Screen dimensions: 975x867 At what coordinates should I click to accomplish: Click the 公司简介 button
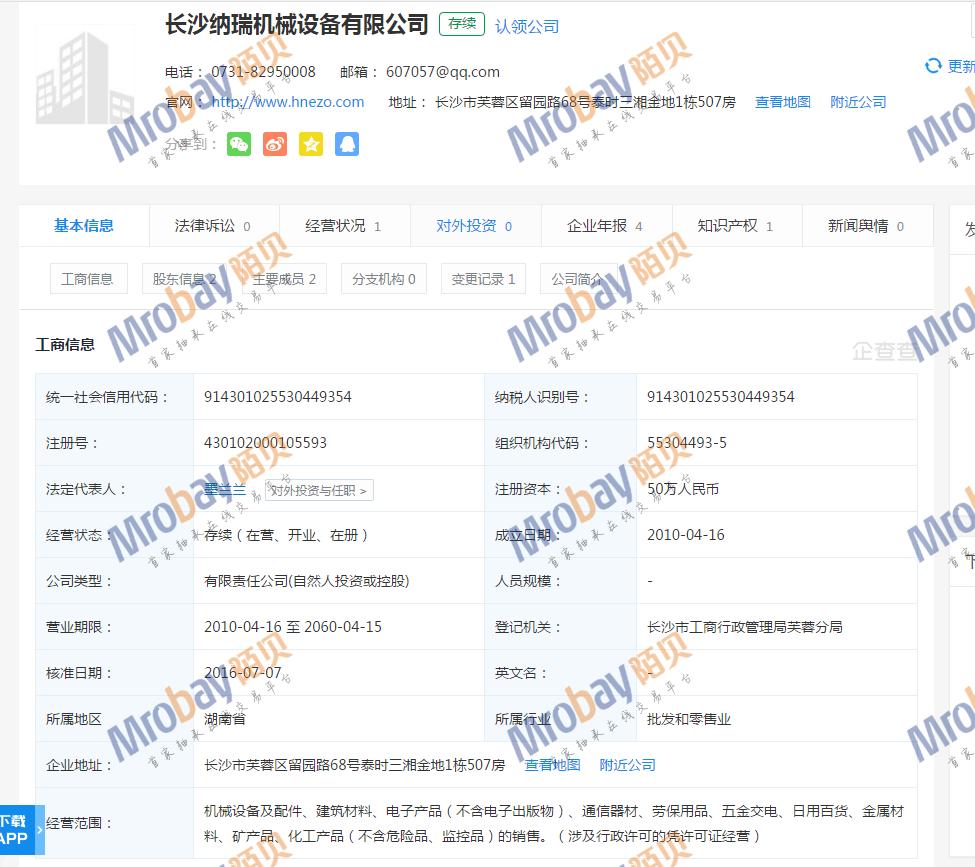tap(577, 279)
